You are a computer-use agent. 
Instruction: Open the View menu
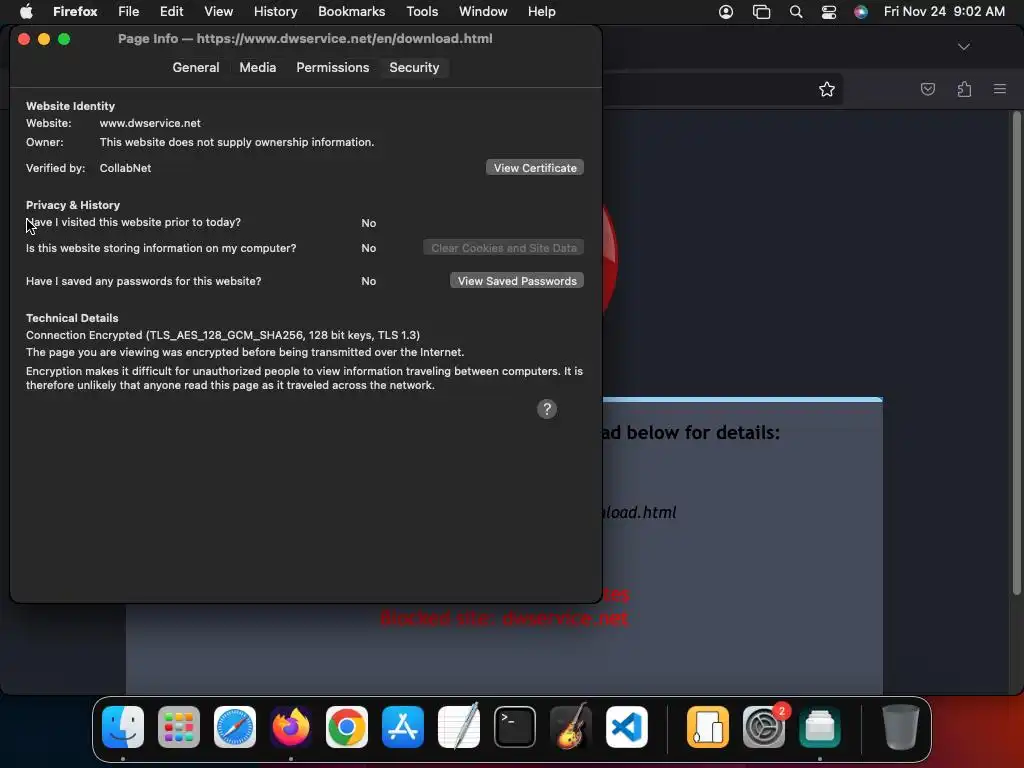(x=218, y=11)
